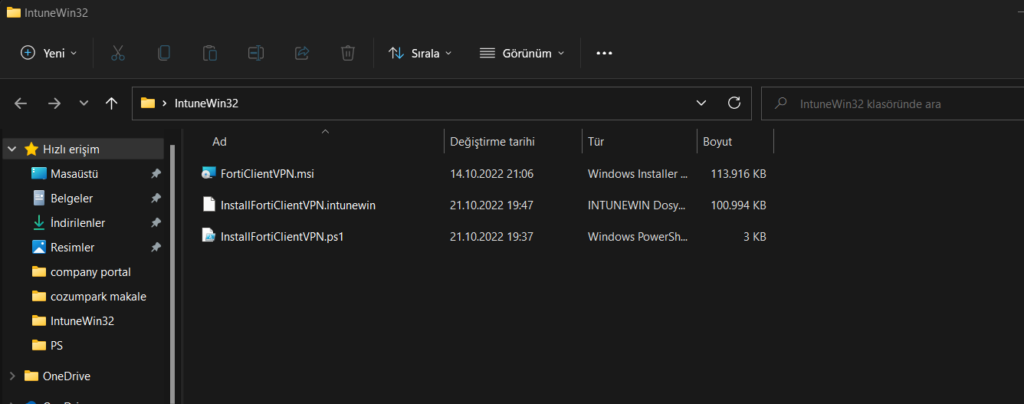This screenshot has width=1024, height=404.
Task: Click the Windows PowerShell type cell
Action: click(638, 236)
